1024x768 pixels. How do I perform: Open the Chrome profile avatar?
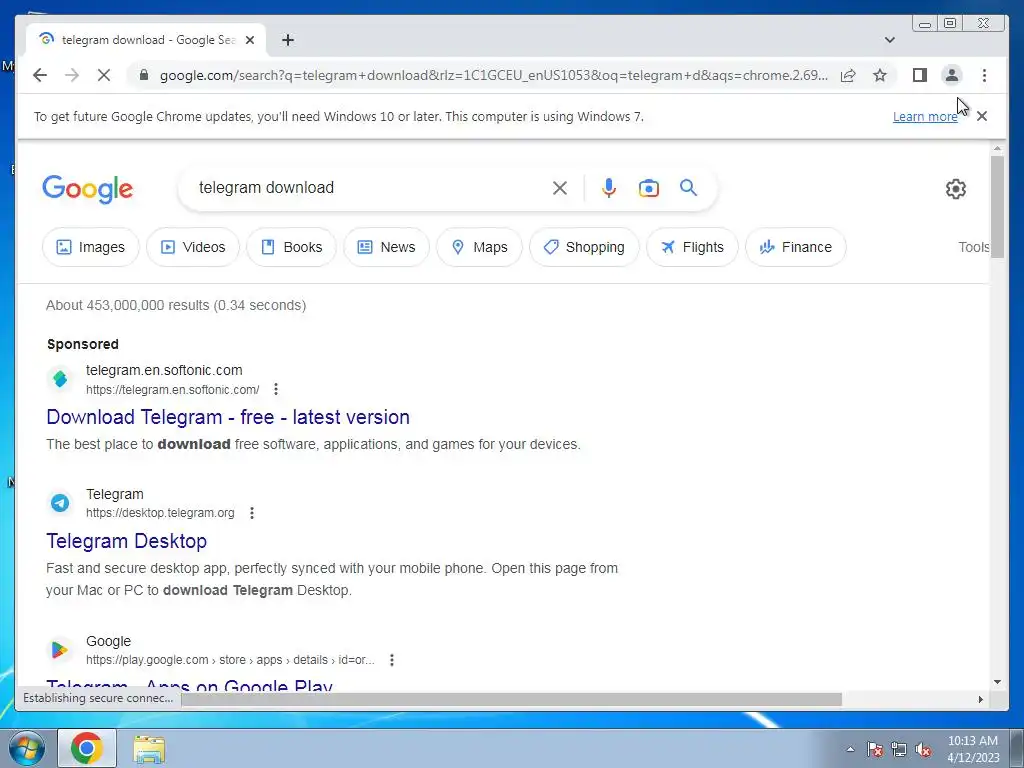click(x=952, y=75)
